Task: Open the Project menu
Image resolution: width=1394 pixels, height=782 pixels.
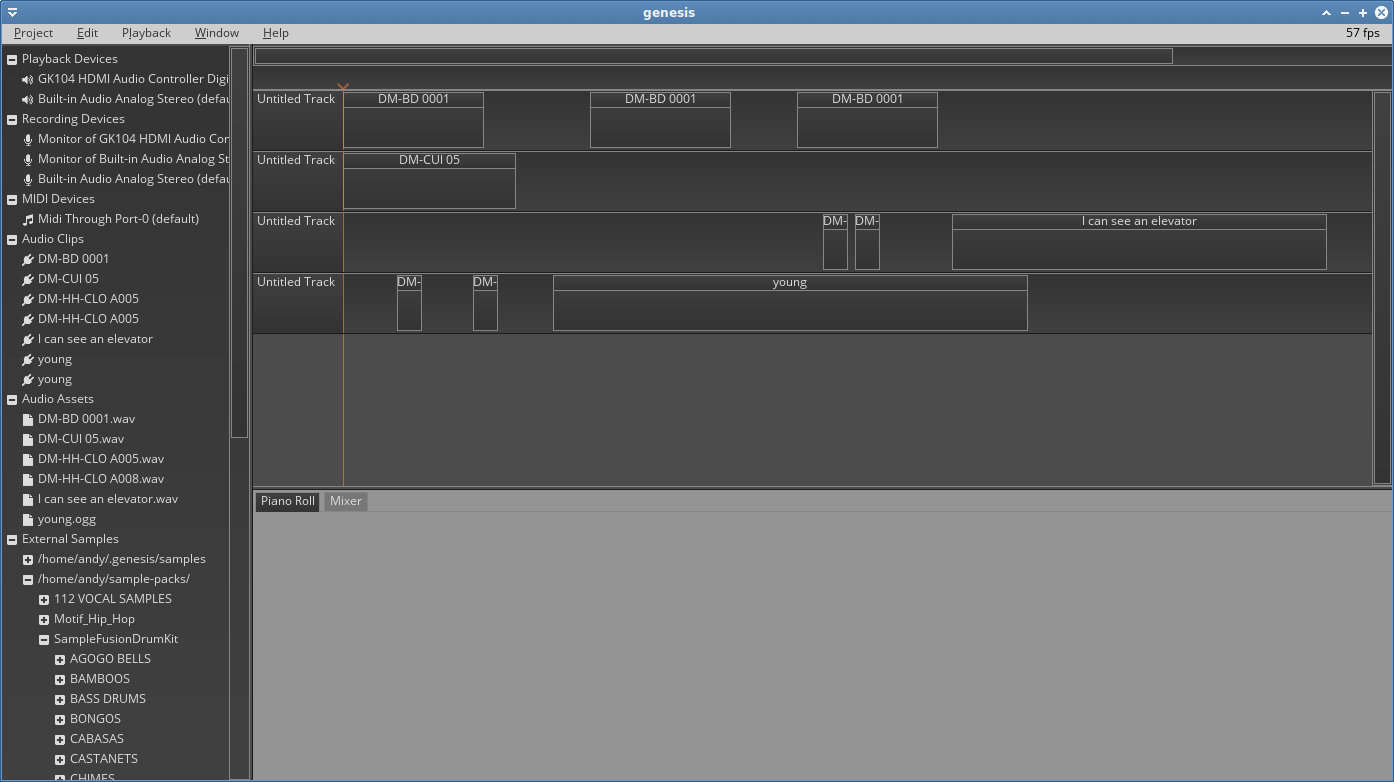Action: coord(33,32)
